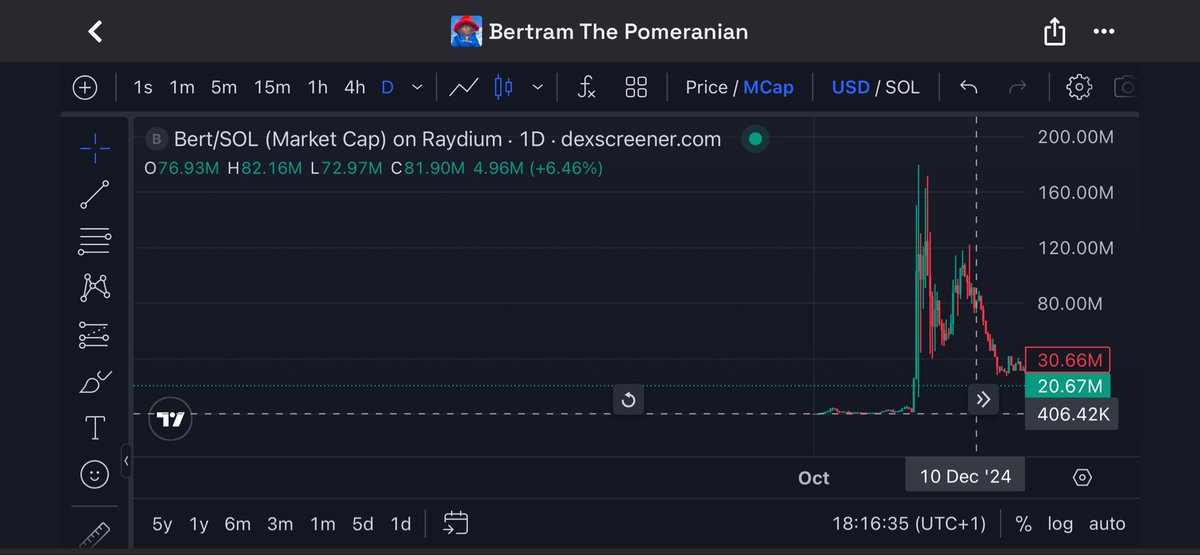Open the indicators fx icon

[x=587, y=87]
